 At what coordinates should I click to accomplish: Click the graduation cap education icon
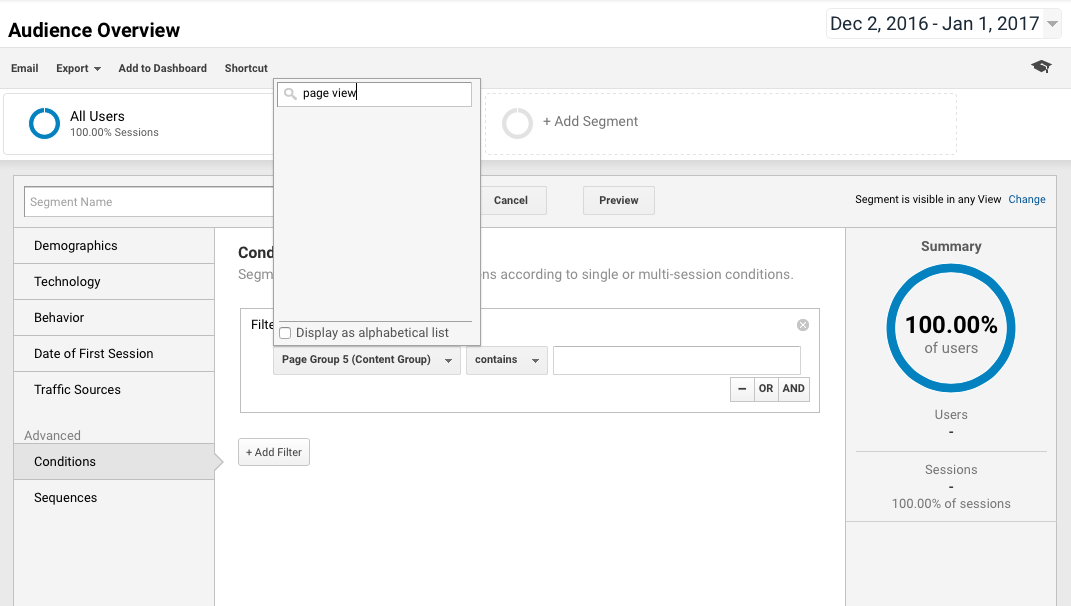[1041, 67]
